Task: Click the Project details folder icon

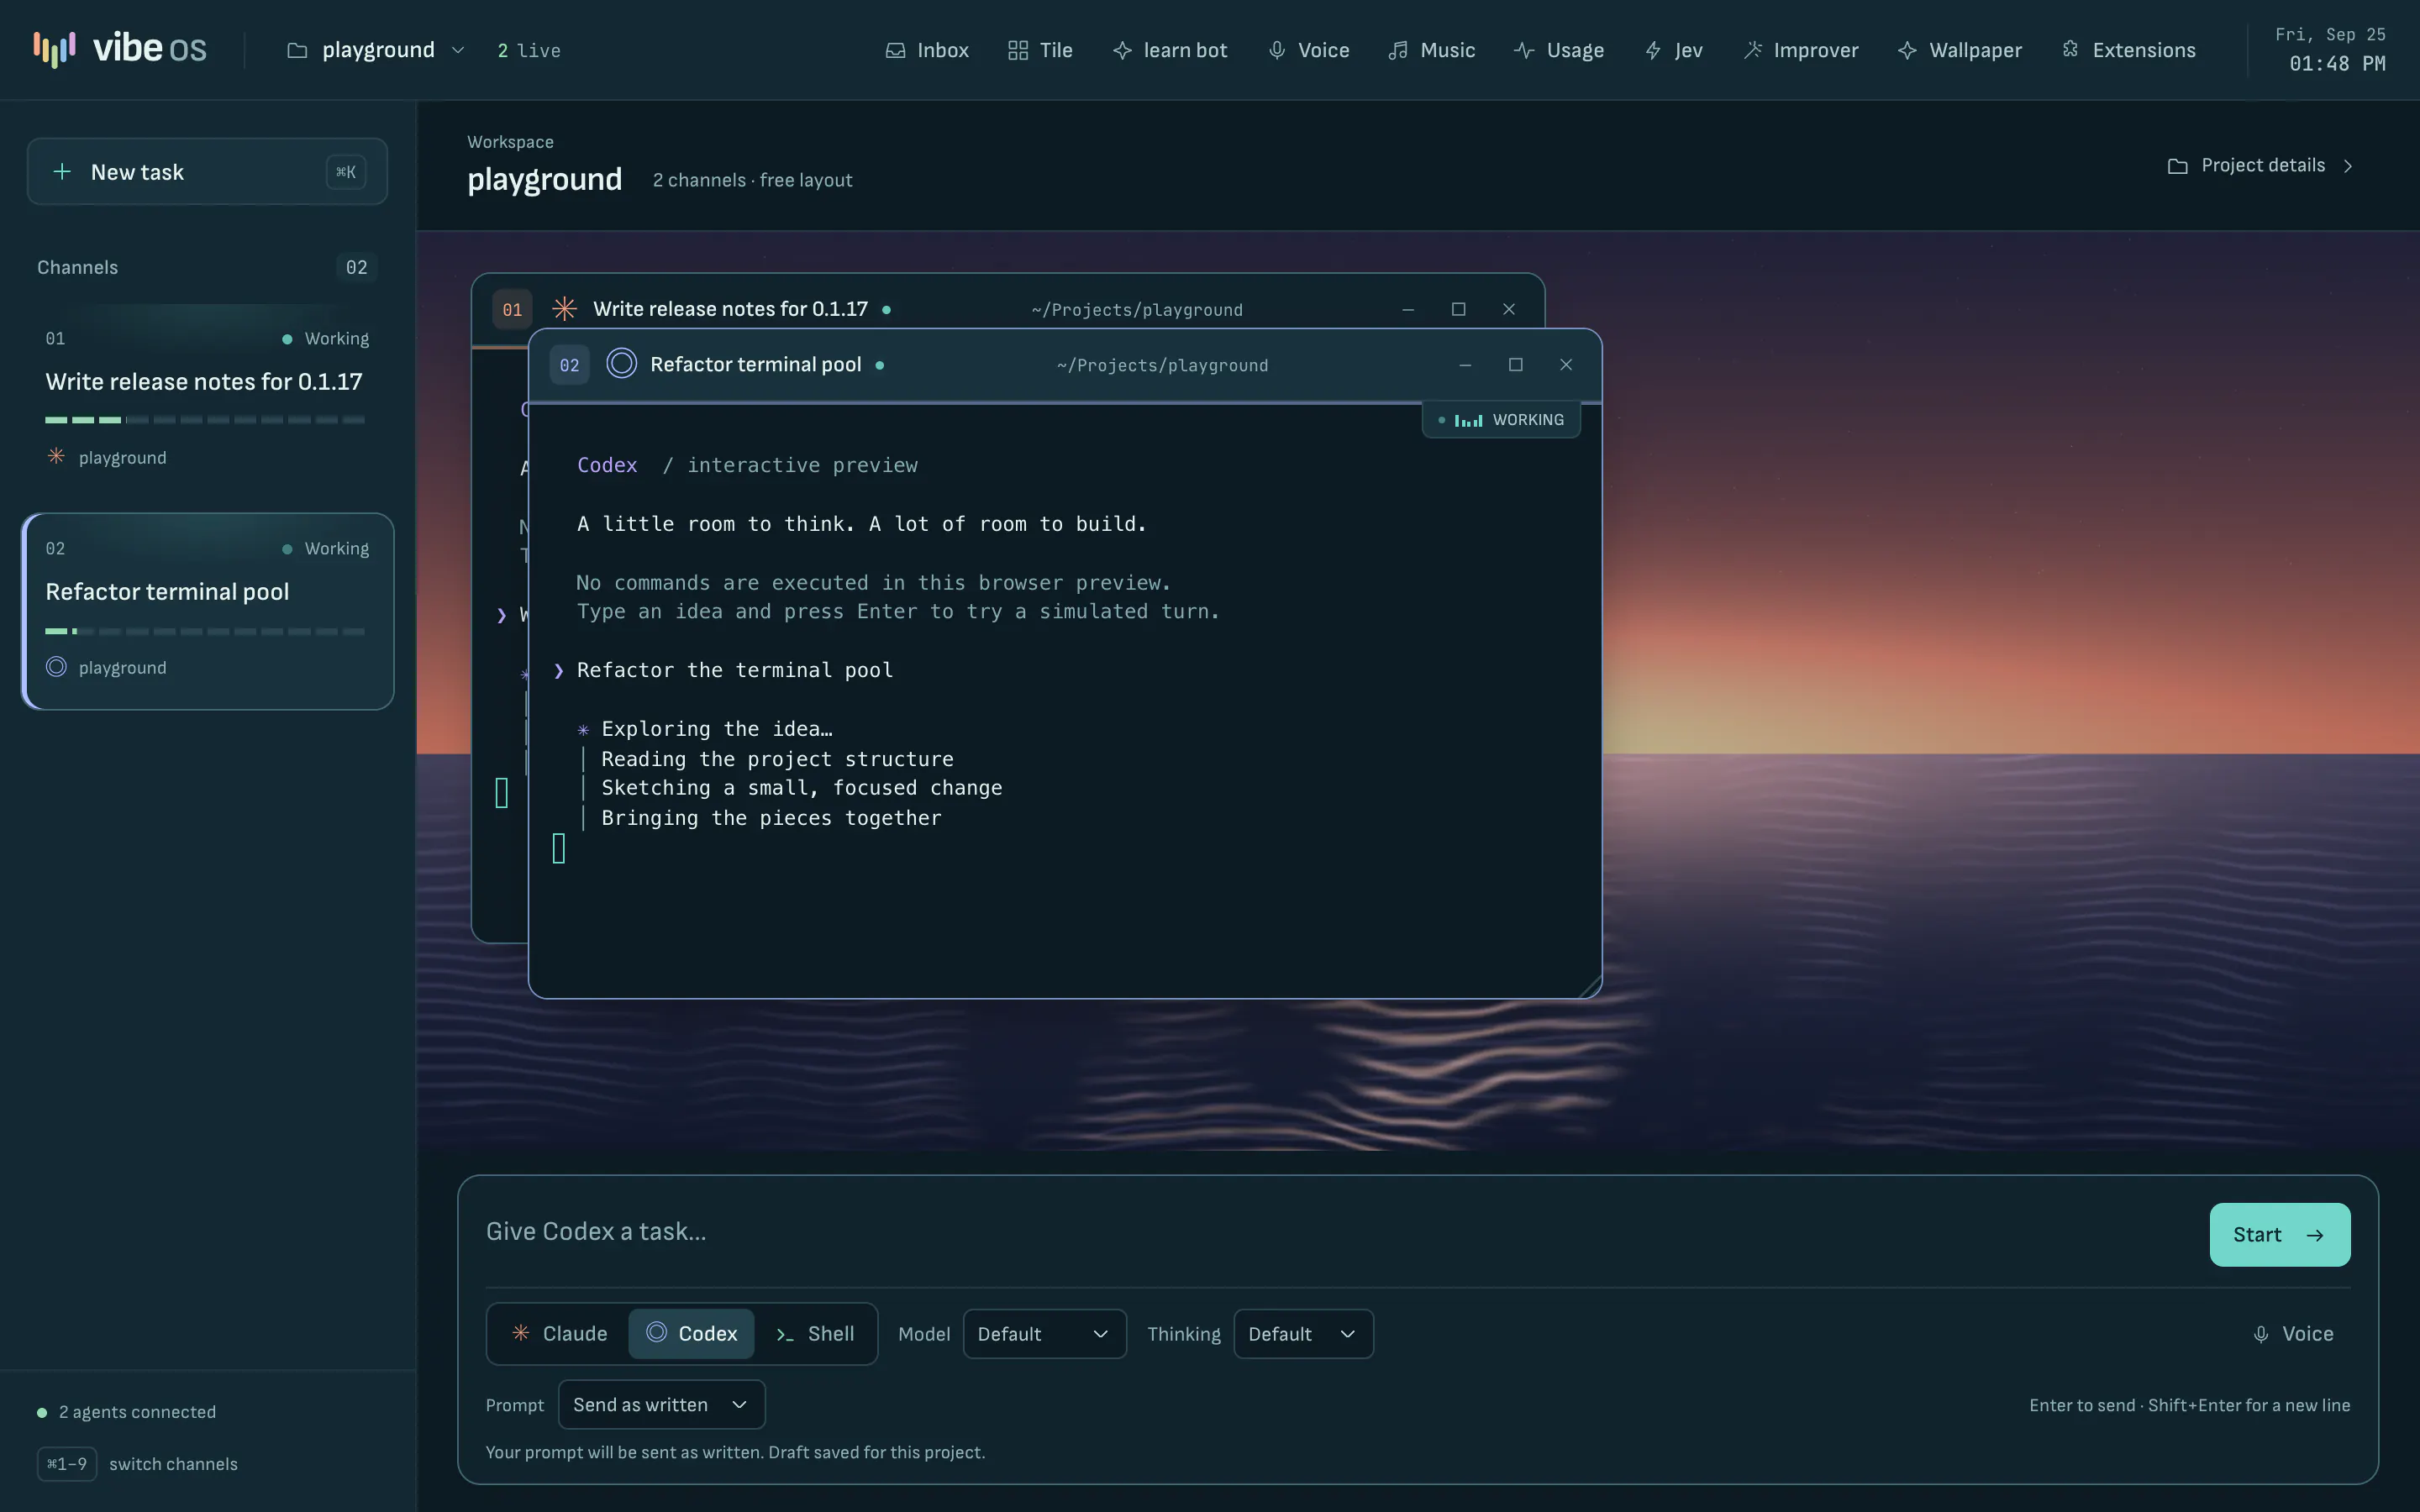Action: coord(2177,166)
